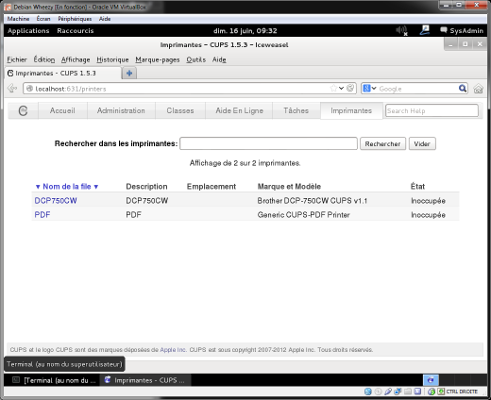491x400 pixels.
Task: Click the VirtualBox optical disc icon
Action: pos(378,391)
